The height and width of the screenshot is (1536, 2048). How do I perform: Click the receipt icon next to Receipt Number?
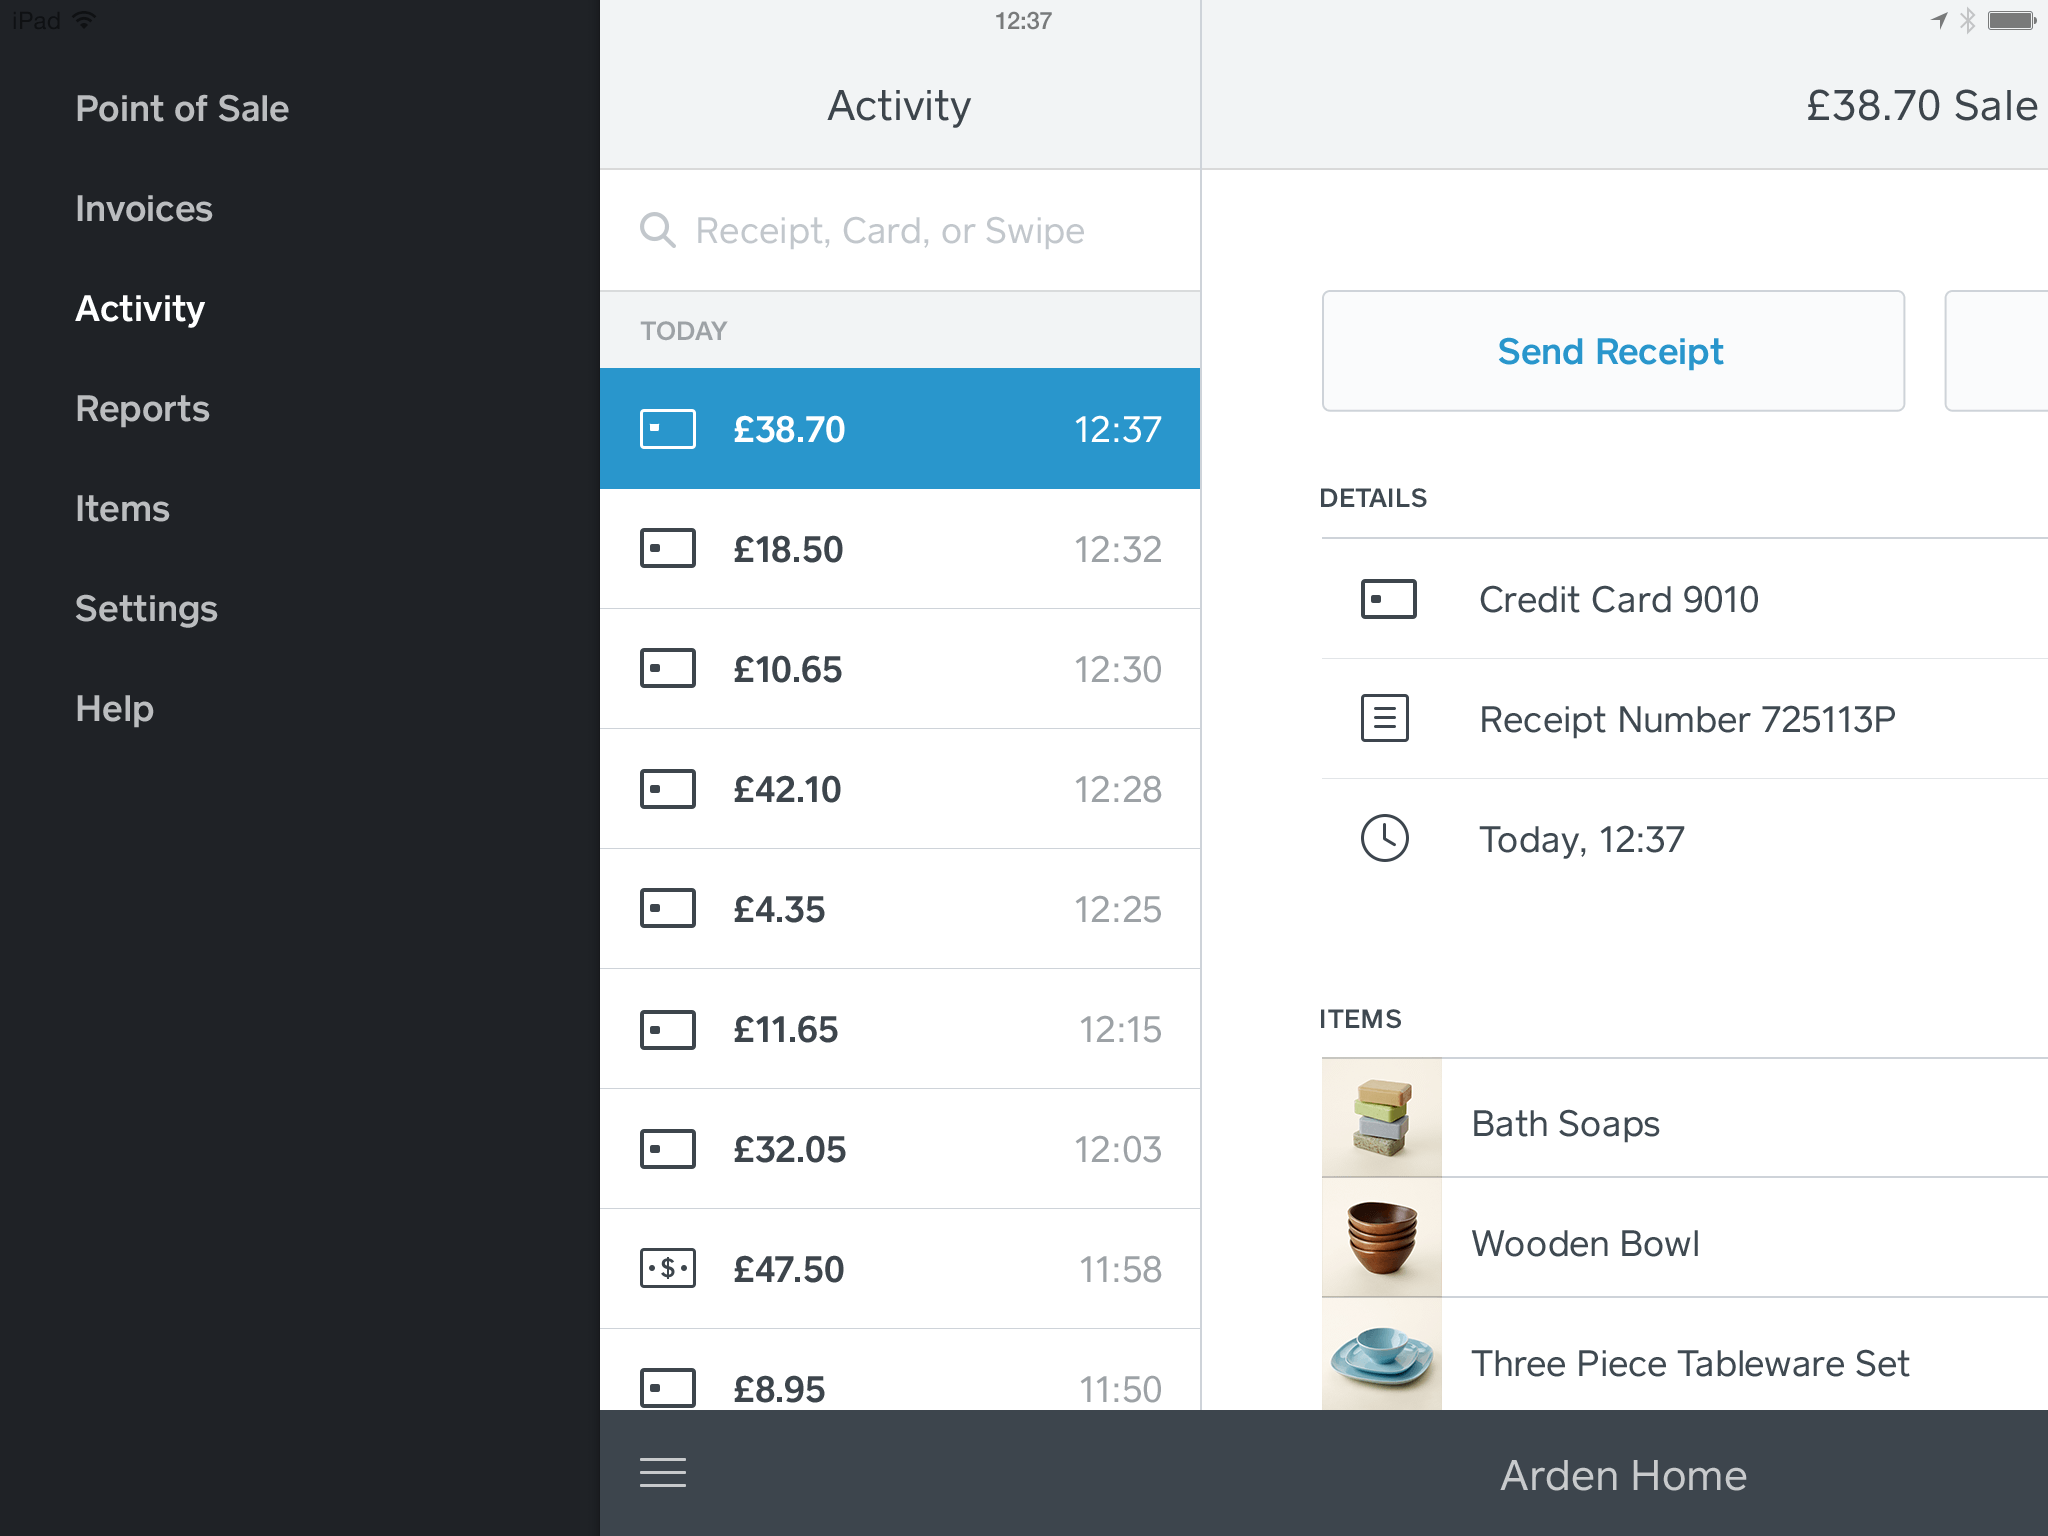(x=1385, y=718)
